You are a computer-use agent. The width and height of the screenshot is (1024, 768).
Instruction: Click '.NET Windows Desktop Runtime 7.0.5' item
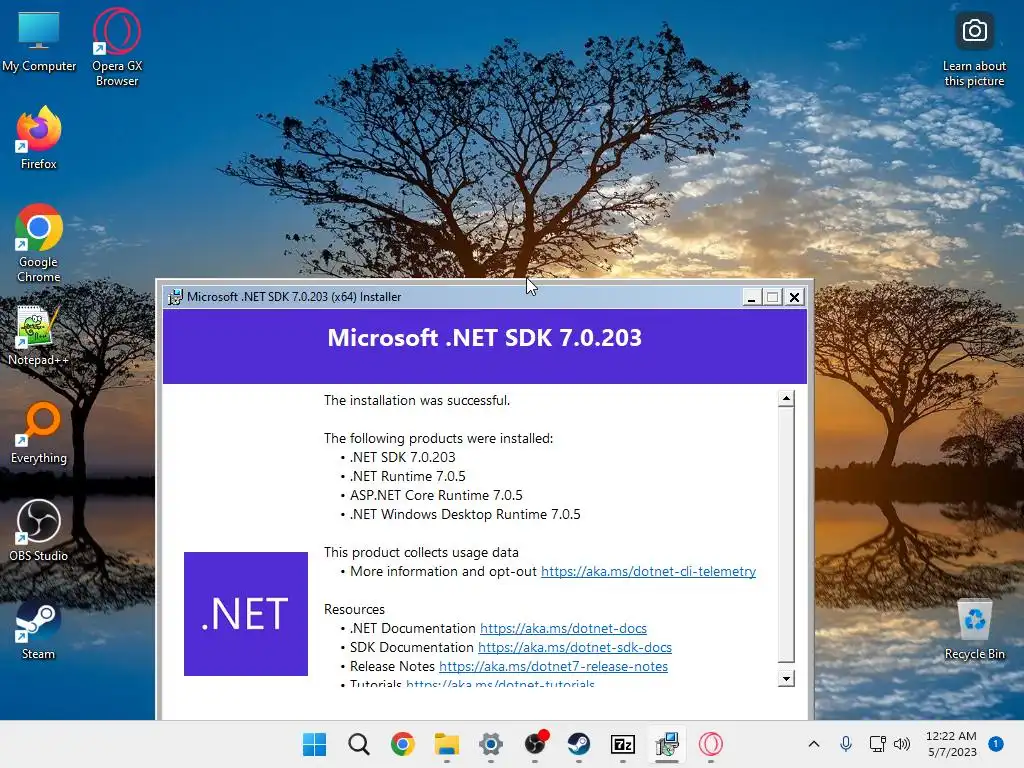pyautogui.click(x=465, y=514)
